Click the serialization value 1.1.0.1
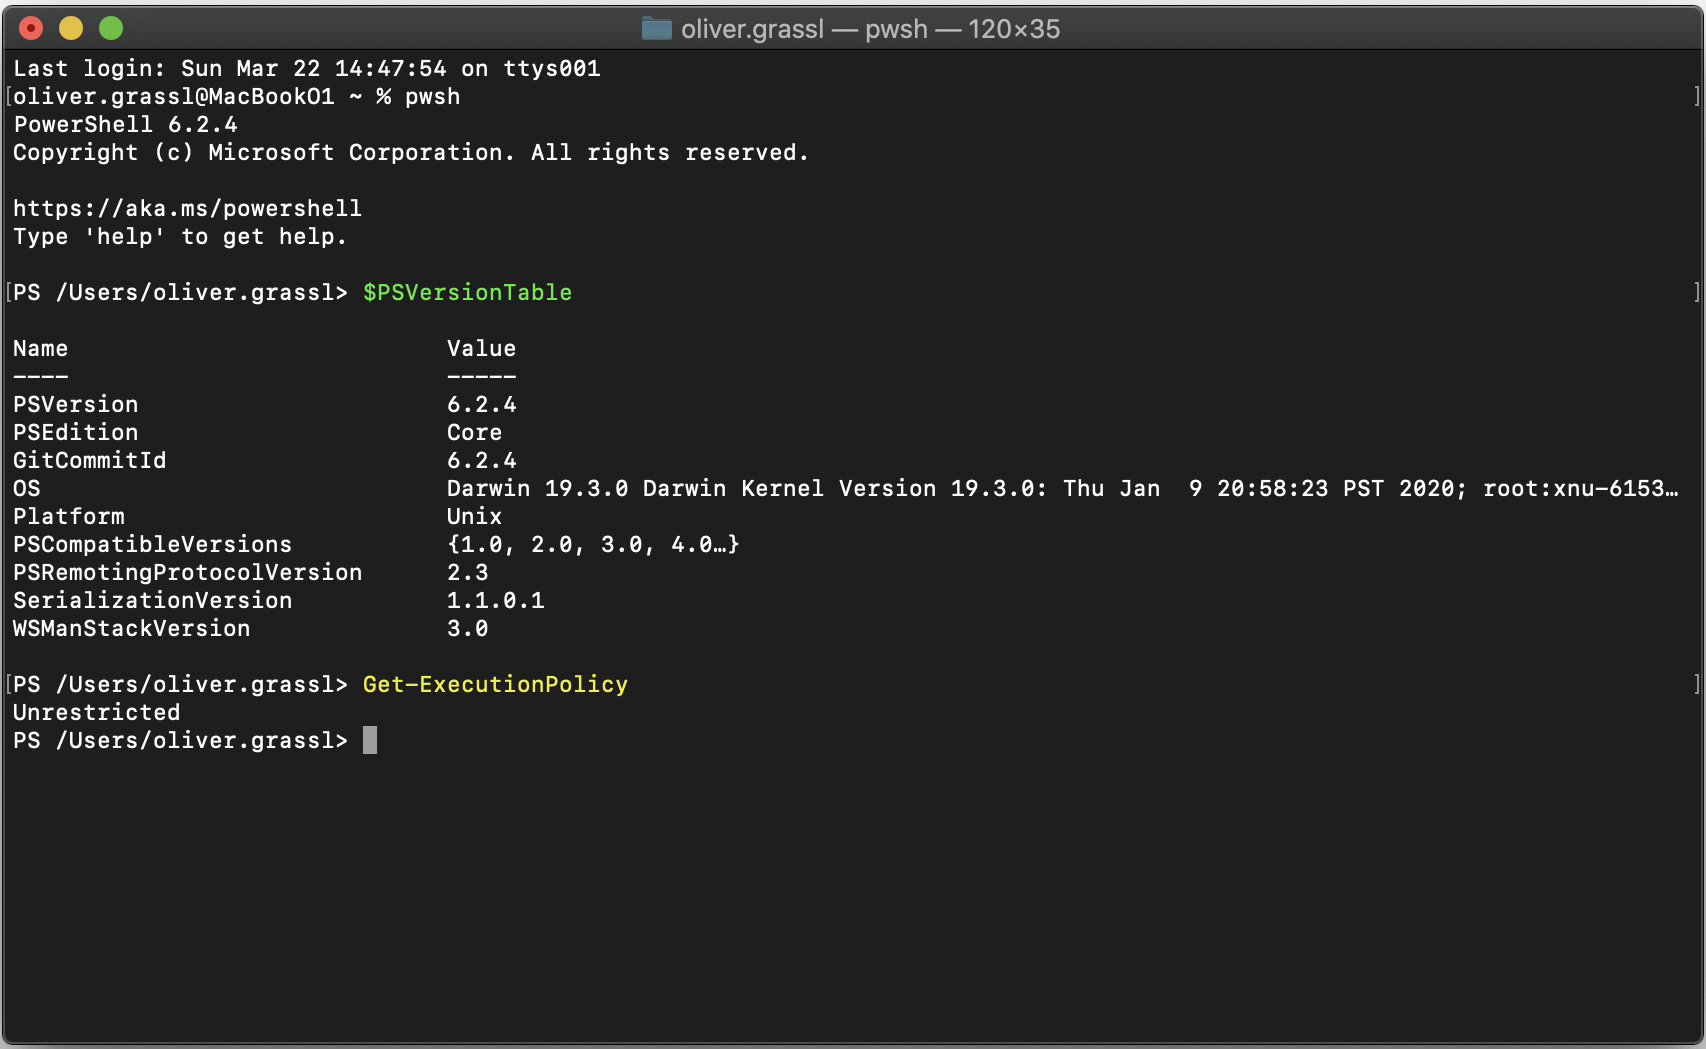The image size is (1706, 1049). point(495,601)
